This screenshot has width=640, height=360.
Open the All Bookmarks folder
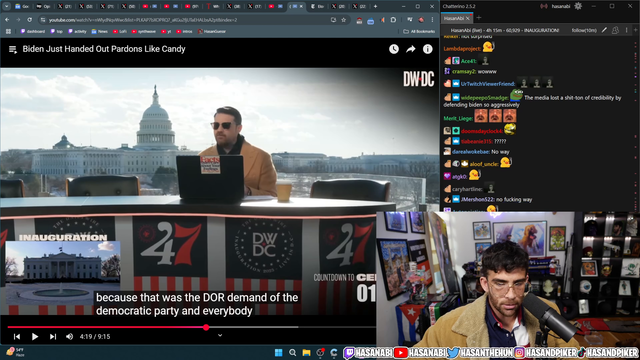click(419, 31)
